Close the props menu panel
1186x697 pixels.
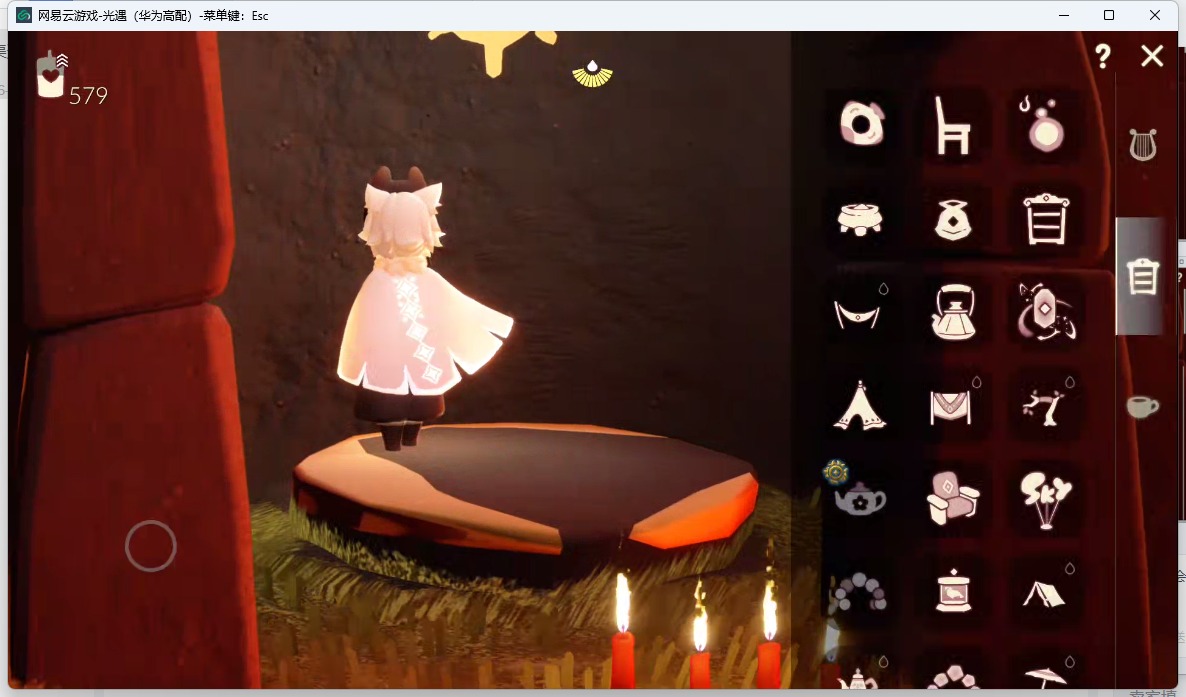1152,56
